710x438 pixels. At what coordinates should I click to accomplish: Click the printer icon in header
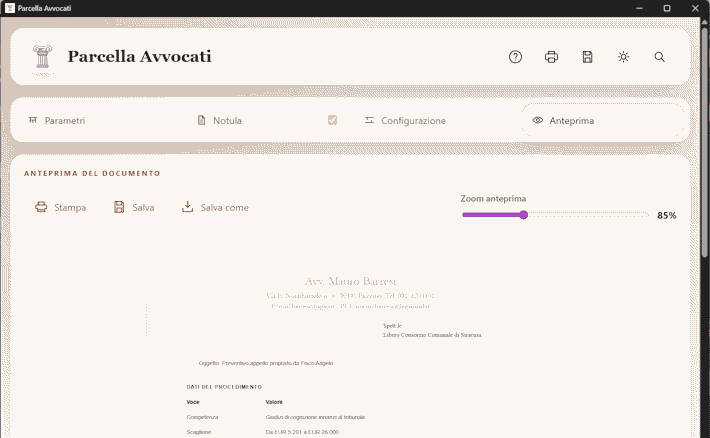pos(551,57)
